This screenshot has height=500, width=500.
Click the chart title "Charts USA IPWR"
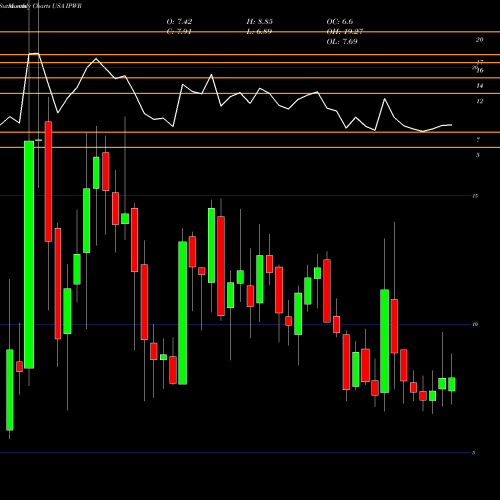[57, 6]
